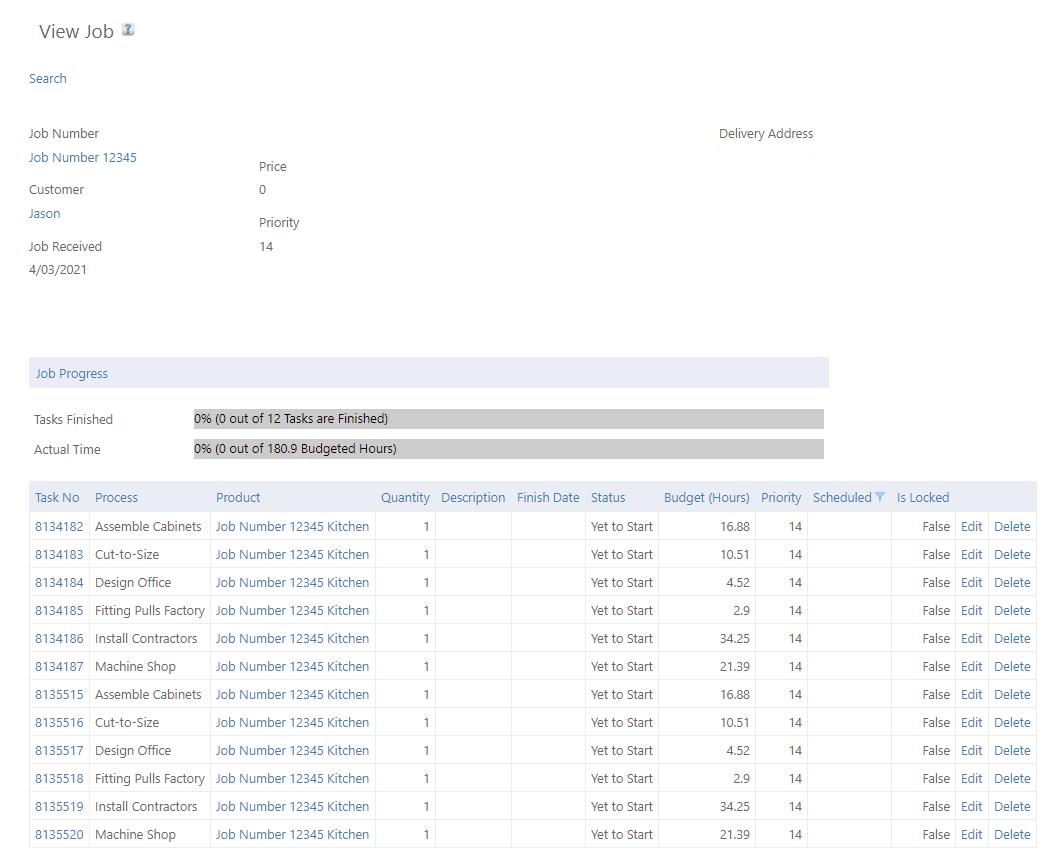Open the product link for task 8134186
Screen dimensions: 1050x860
[292, 638]
